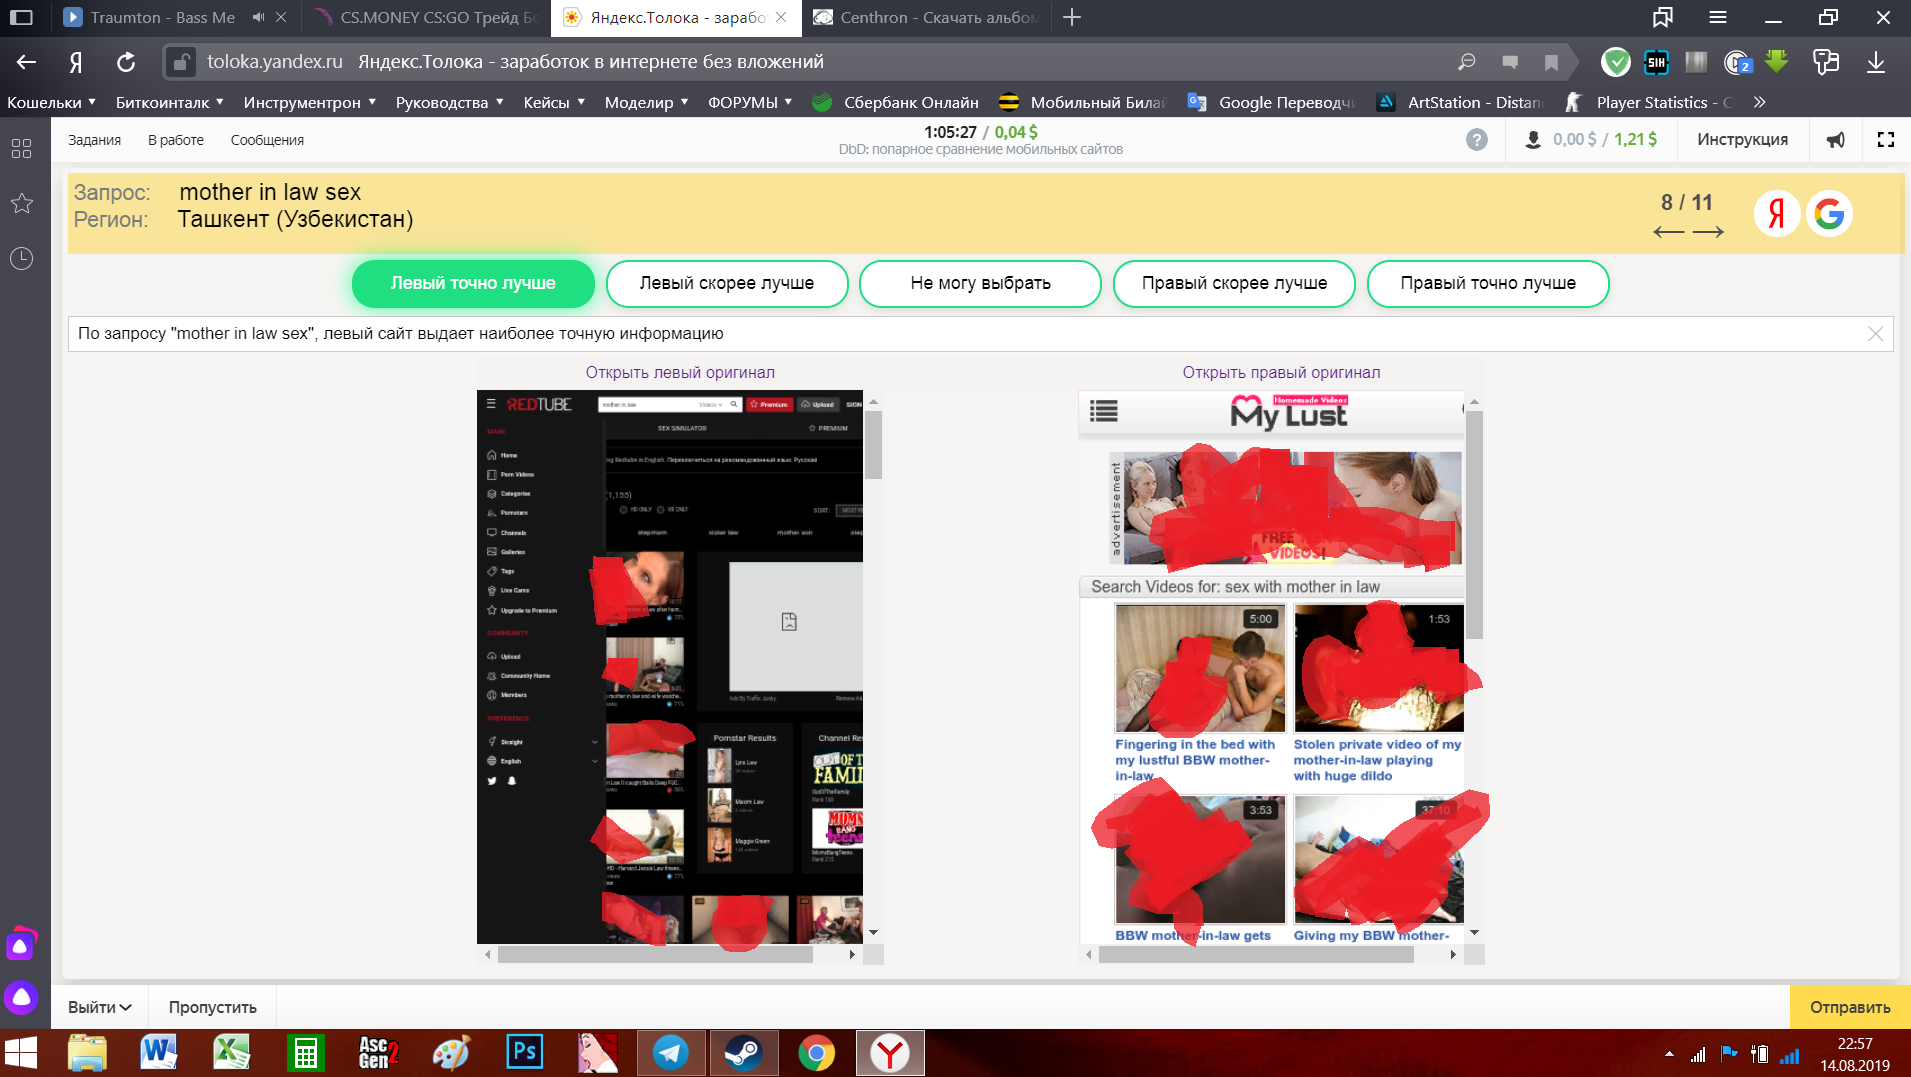Viewport: 1911px width, 1077px height.
Task: Open the green download arrow extension
Action: [x=1776, y=62]
